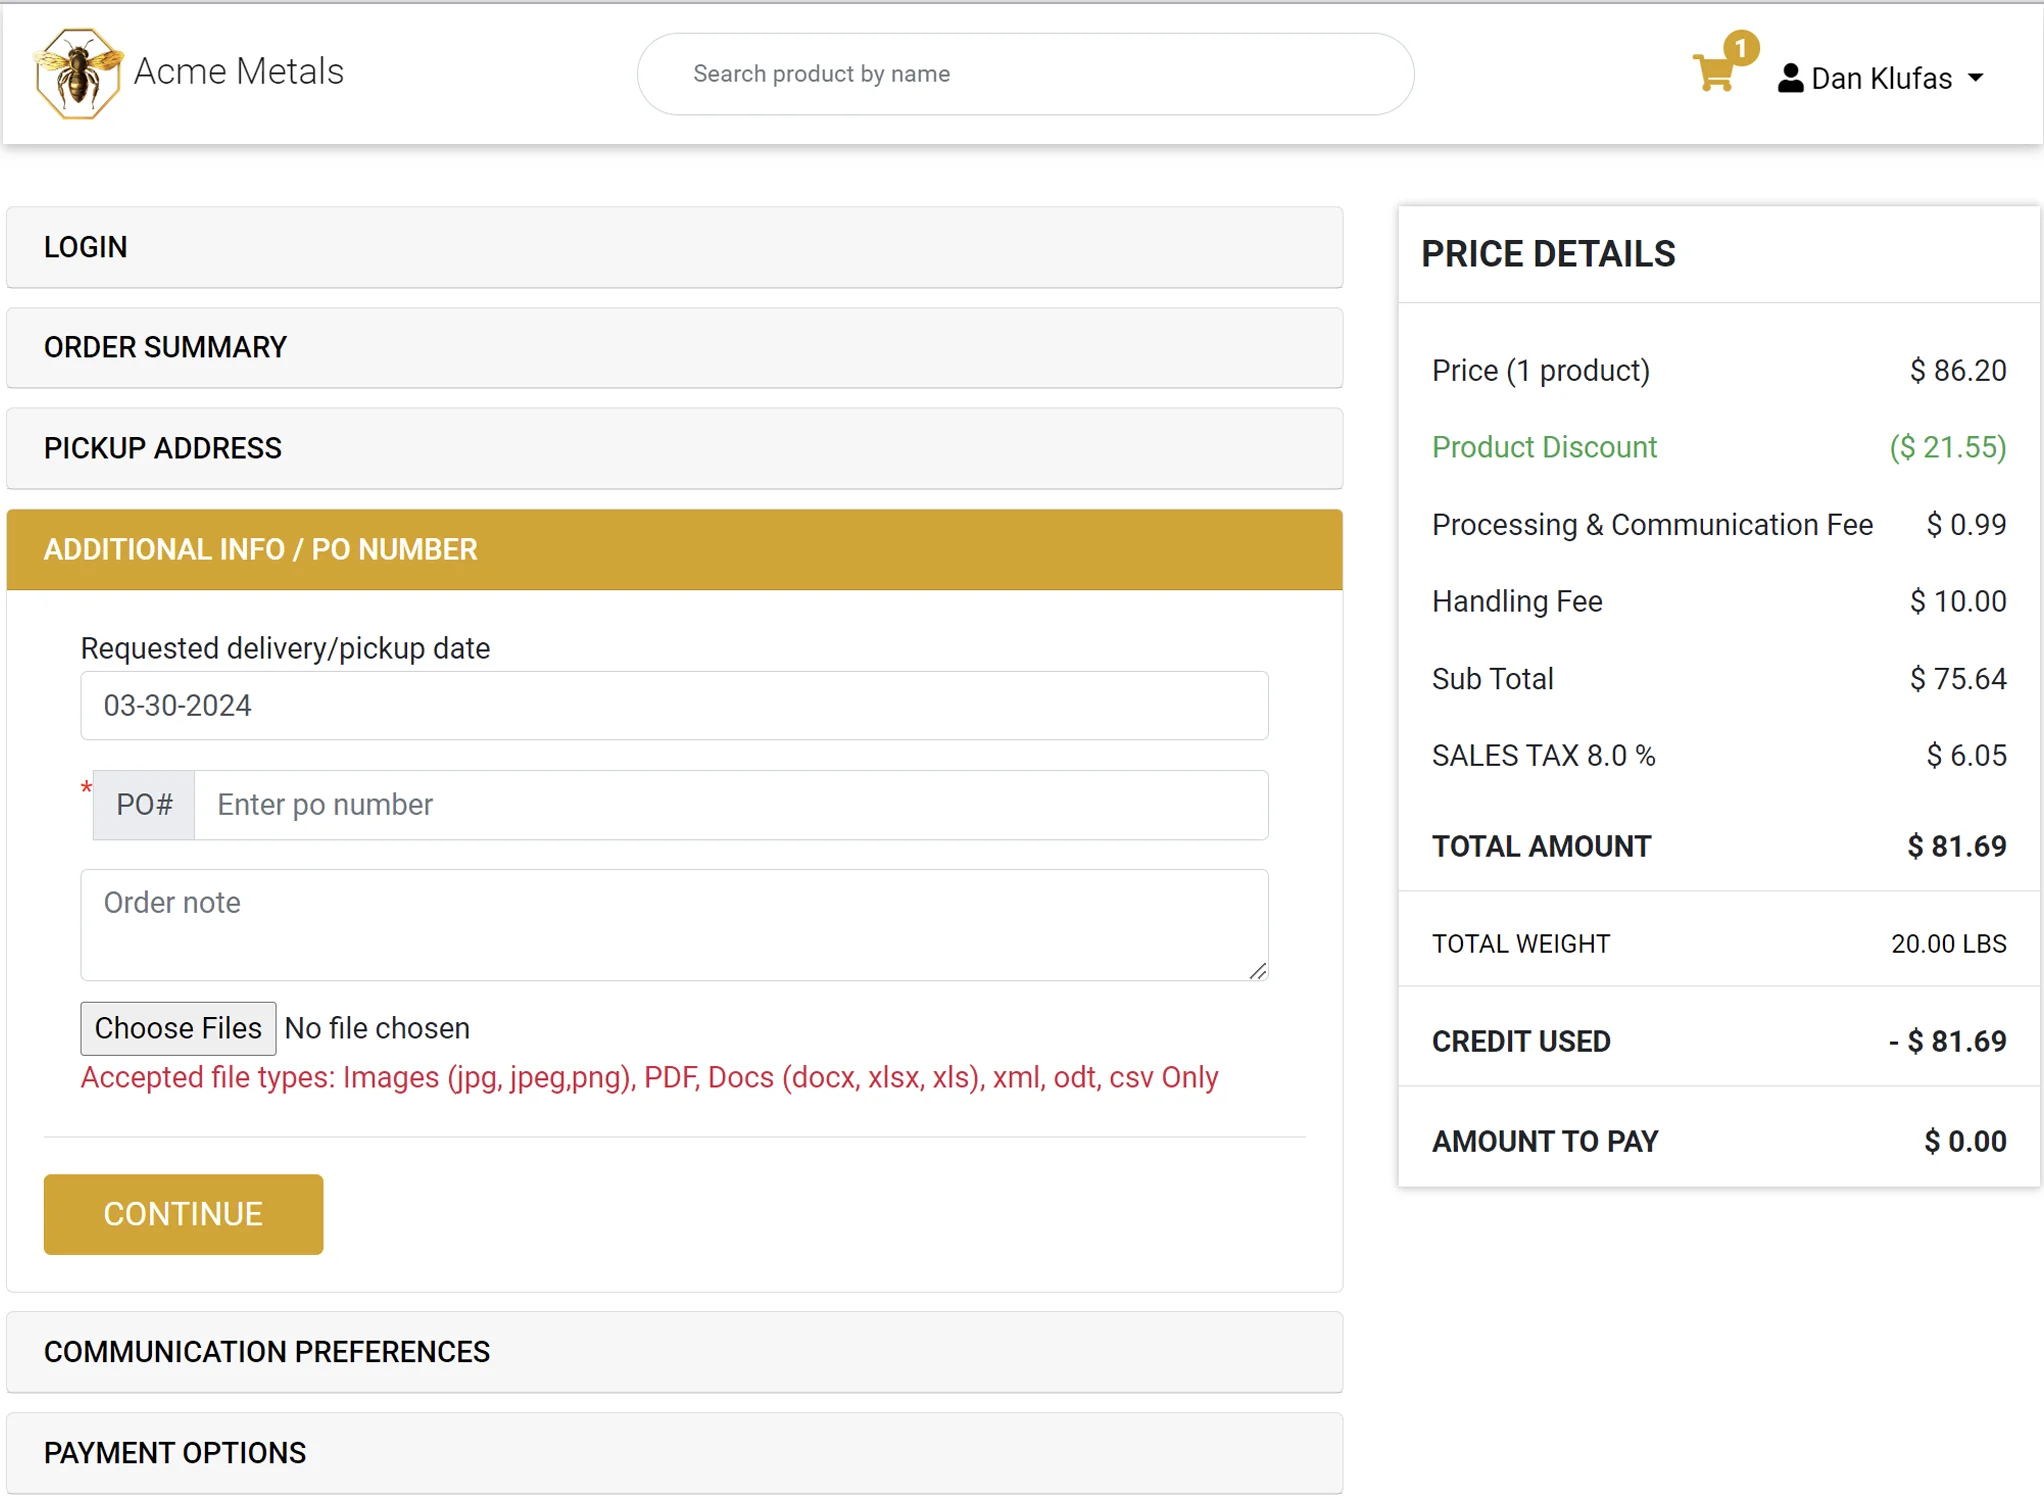Open the shopping cart icon
This screenshot has height=1505, width=2044.
coord(1714,74)
